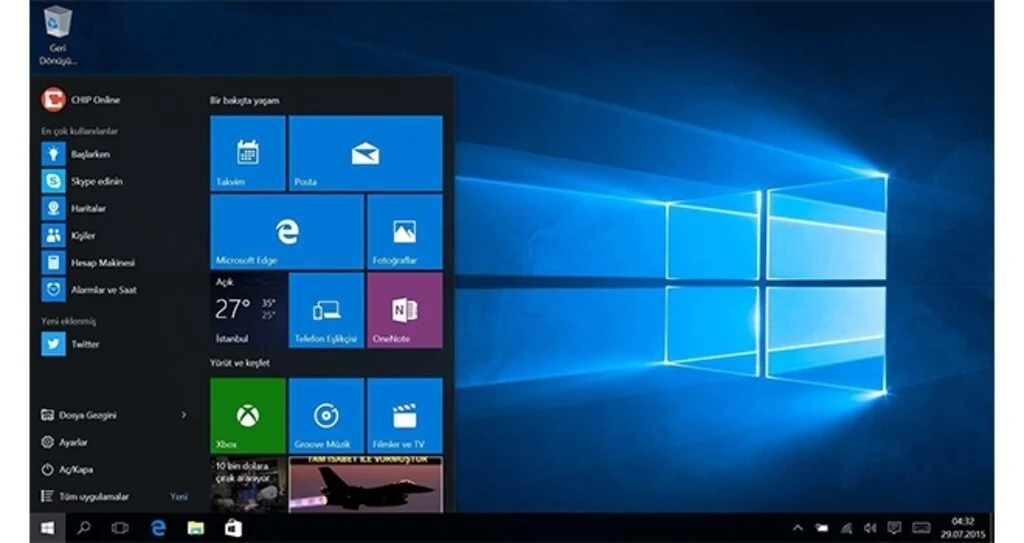
Task: Open Haritalar maps app
Action: (x=74, y=208)
